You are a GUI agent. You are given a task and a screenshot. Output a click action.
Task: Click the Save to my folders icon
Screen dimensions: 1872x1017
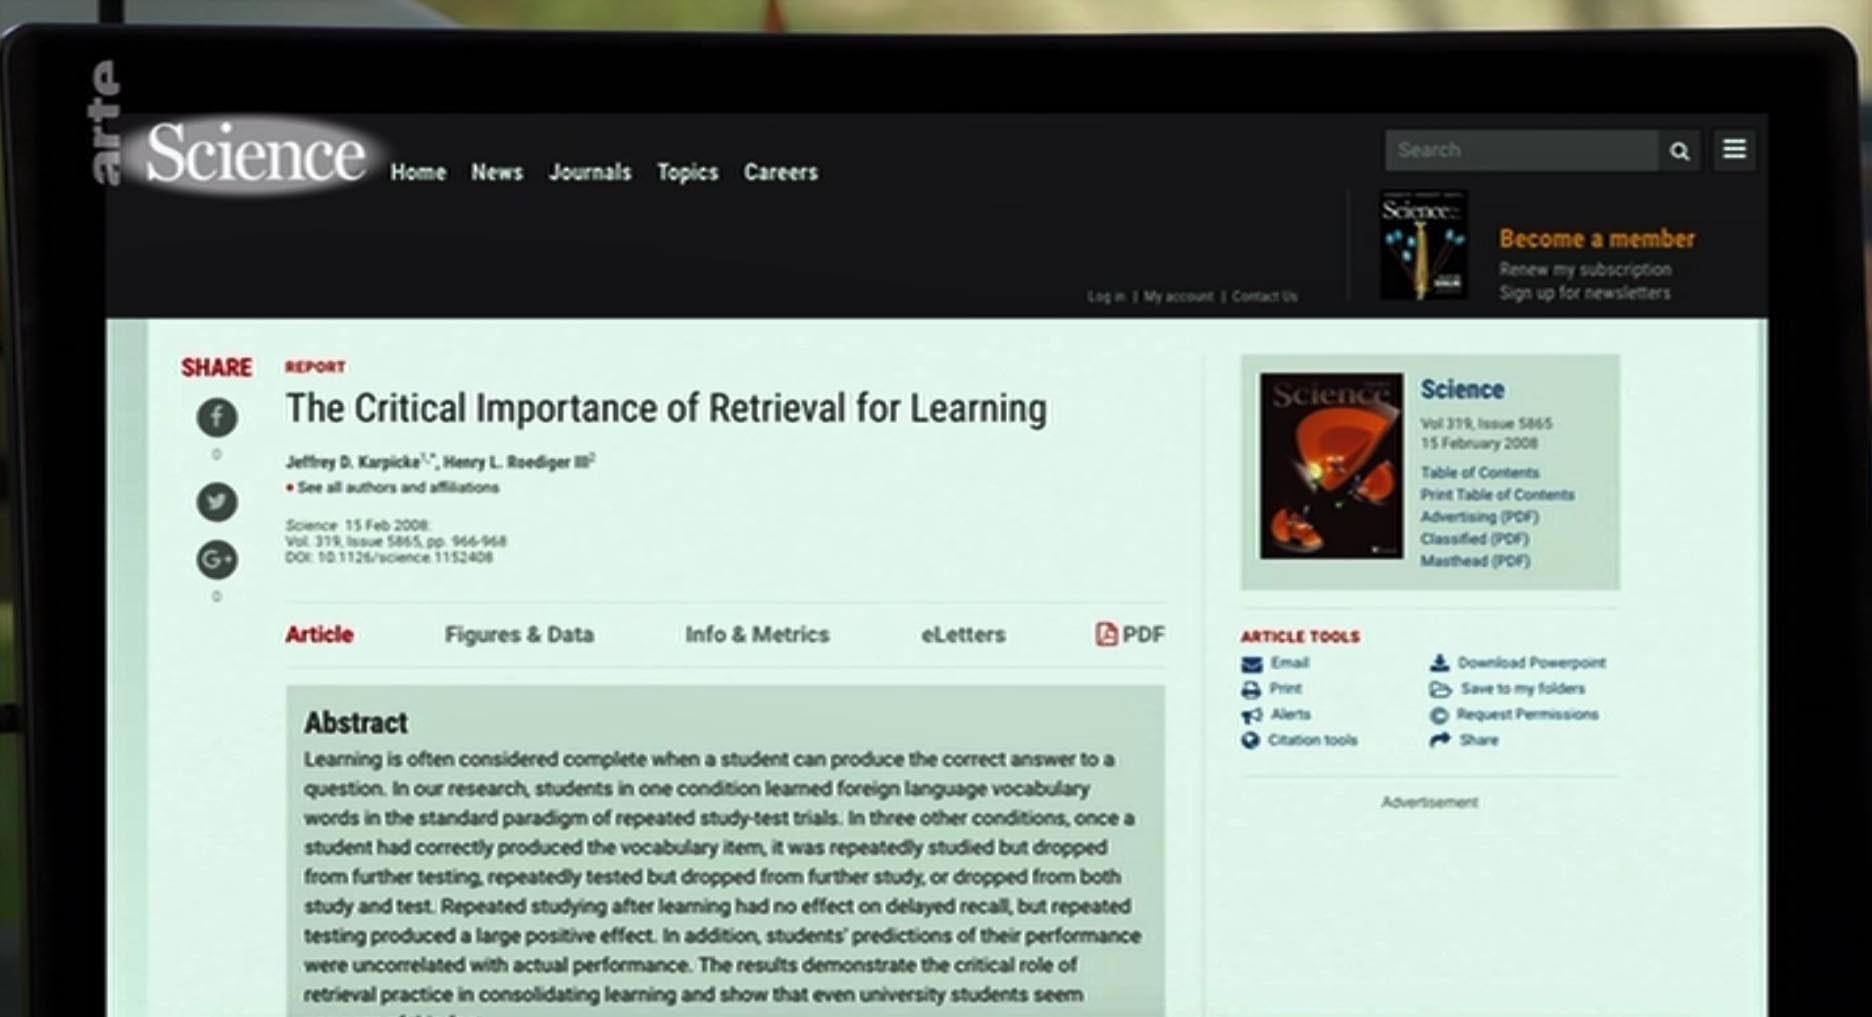(x=1440, y=689)
